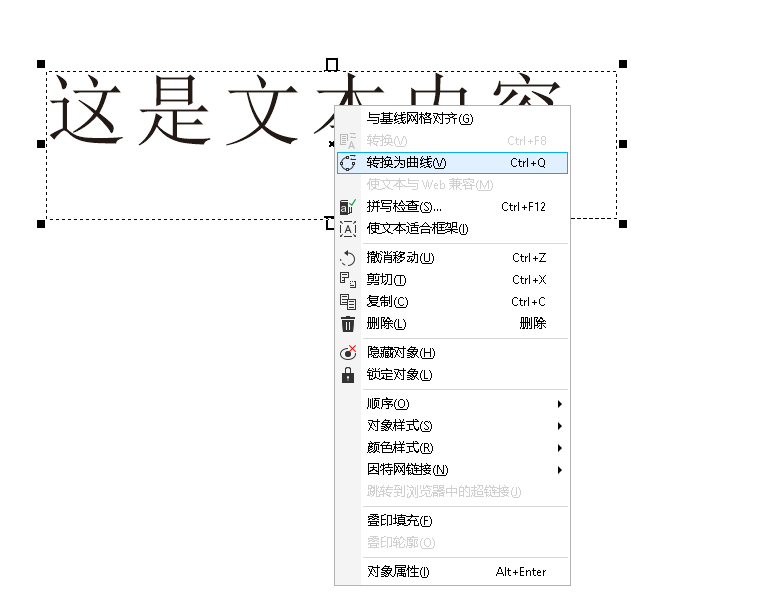Choose 删除(L) menu entry
Viewport: 780px width, 599px height.
point(452,324)
